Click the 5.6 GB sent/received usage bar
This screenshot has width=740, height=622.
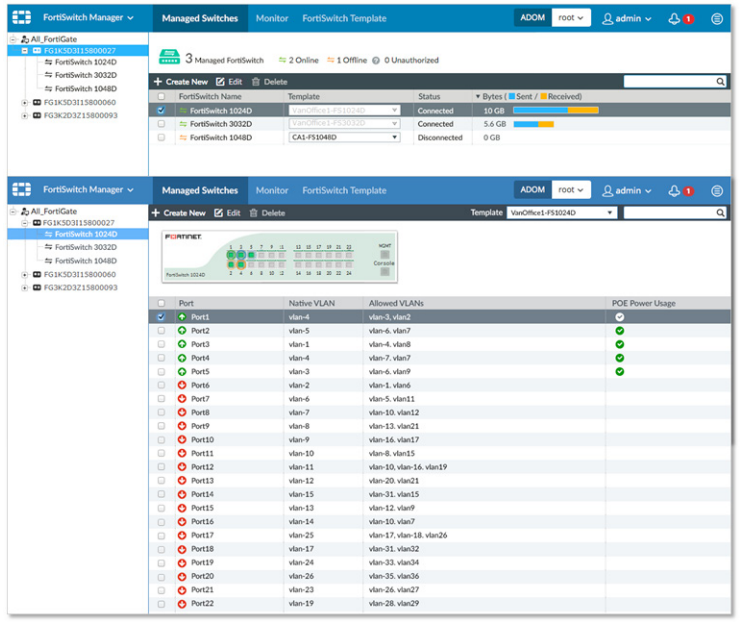click(533, 124)
